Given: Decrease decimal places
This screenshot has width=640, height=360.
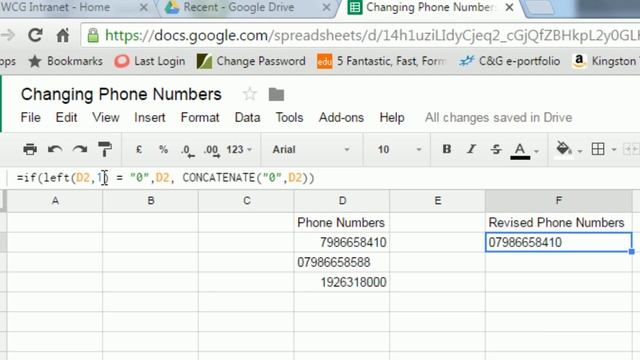Looking at the screenshot, I should (188, 150).
